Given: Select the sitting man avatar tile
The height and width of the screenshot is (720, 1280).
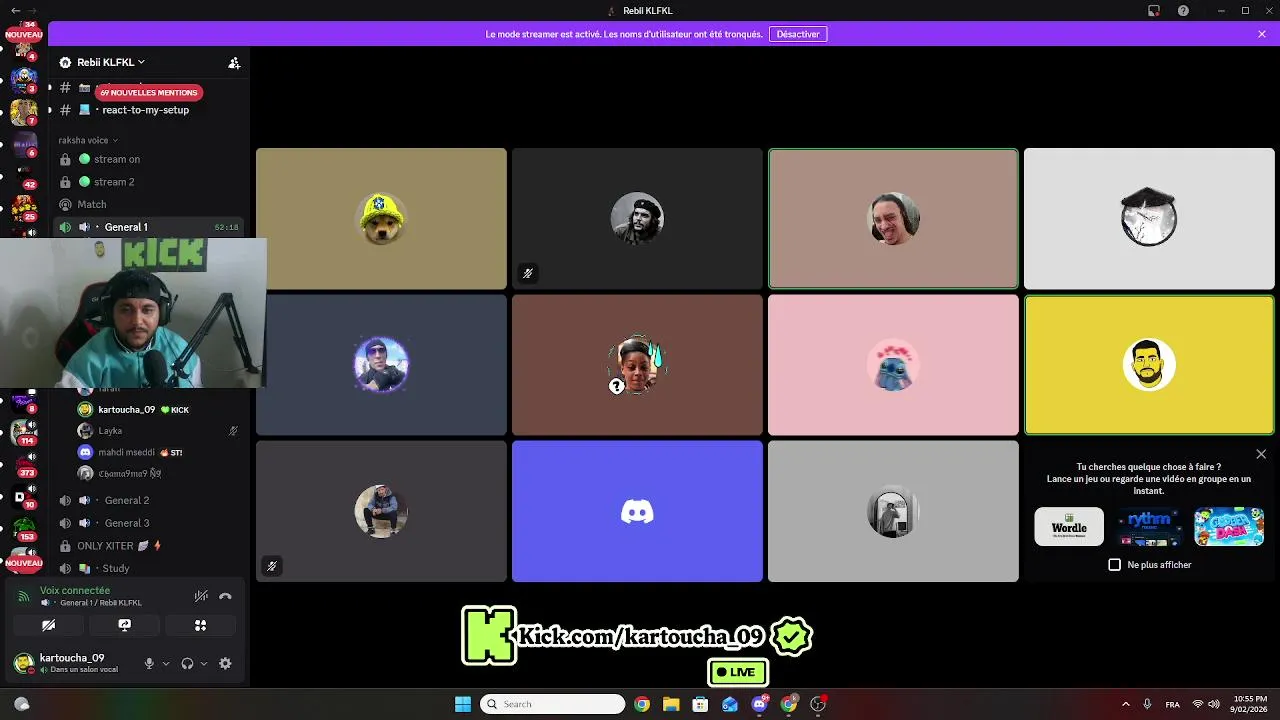Looking at the screenshot, I should pyautogui.click(x=381, y=511).
